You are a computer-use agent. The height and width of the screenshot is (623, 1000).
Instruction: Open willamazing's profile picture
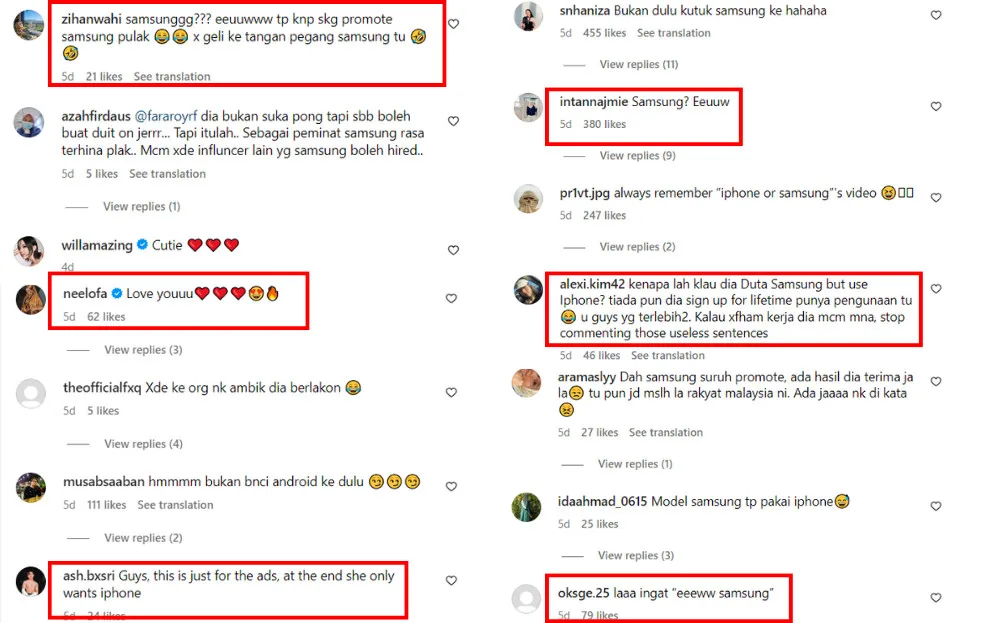click(29, 251)
